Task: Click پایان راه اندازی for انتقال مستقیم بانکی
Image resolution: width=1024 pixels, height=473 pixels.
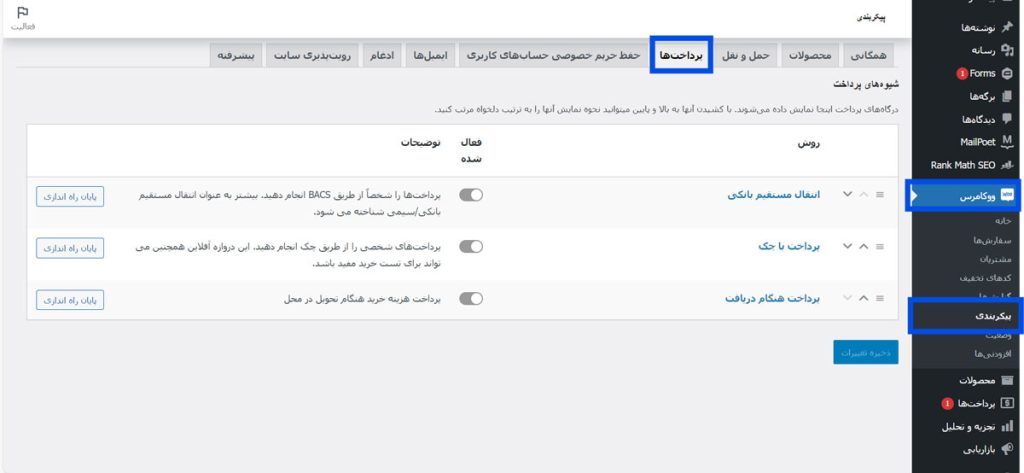Action: [x=70, y=197]
